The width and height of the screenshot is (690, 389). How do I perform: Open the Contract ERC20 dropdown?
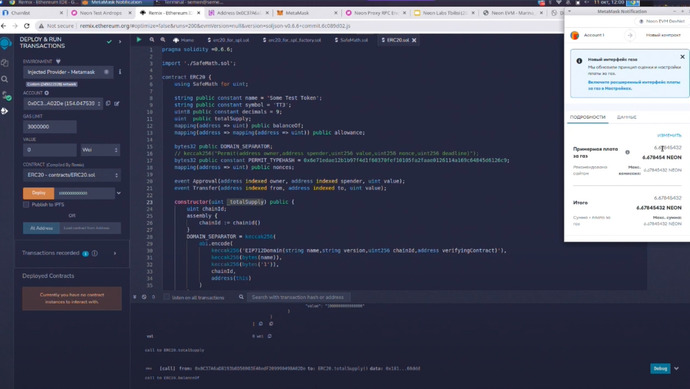[x=72, y=175]
